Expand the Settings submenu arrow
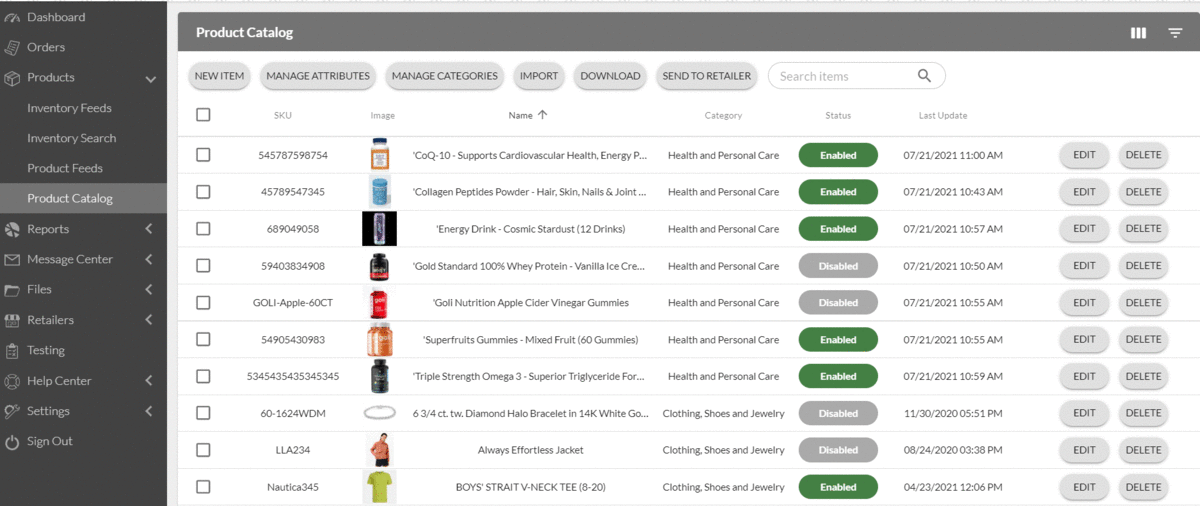This screenshot has width=1200, height=506. [149, 411]
